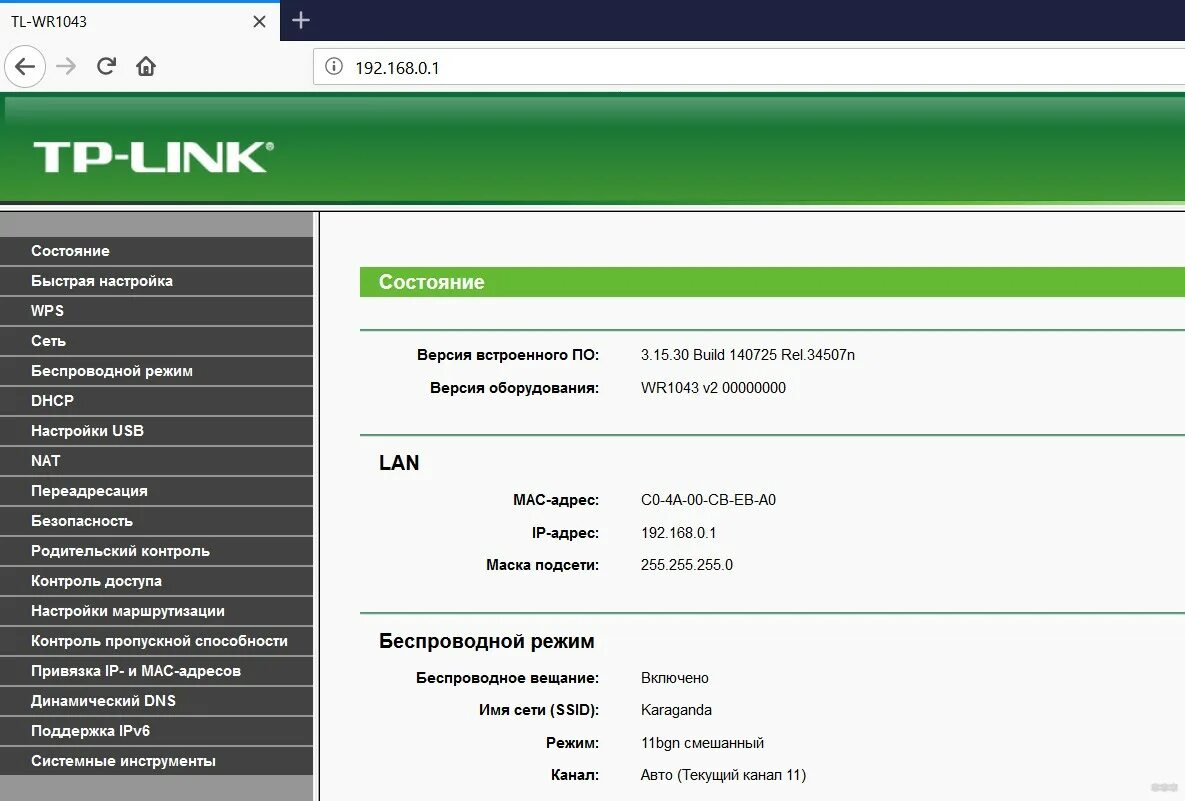
Task: Select WPS in the sidebar
Action: 156,311
